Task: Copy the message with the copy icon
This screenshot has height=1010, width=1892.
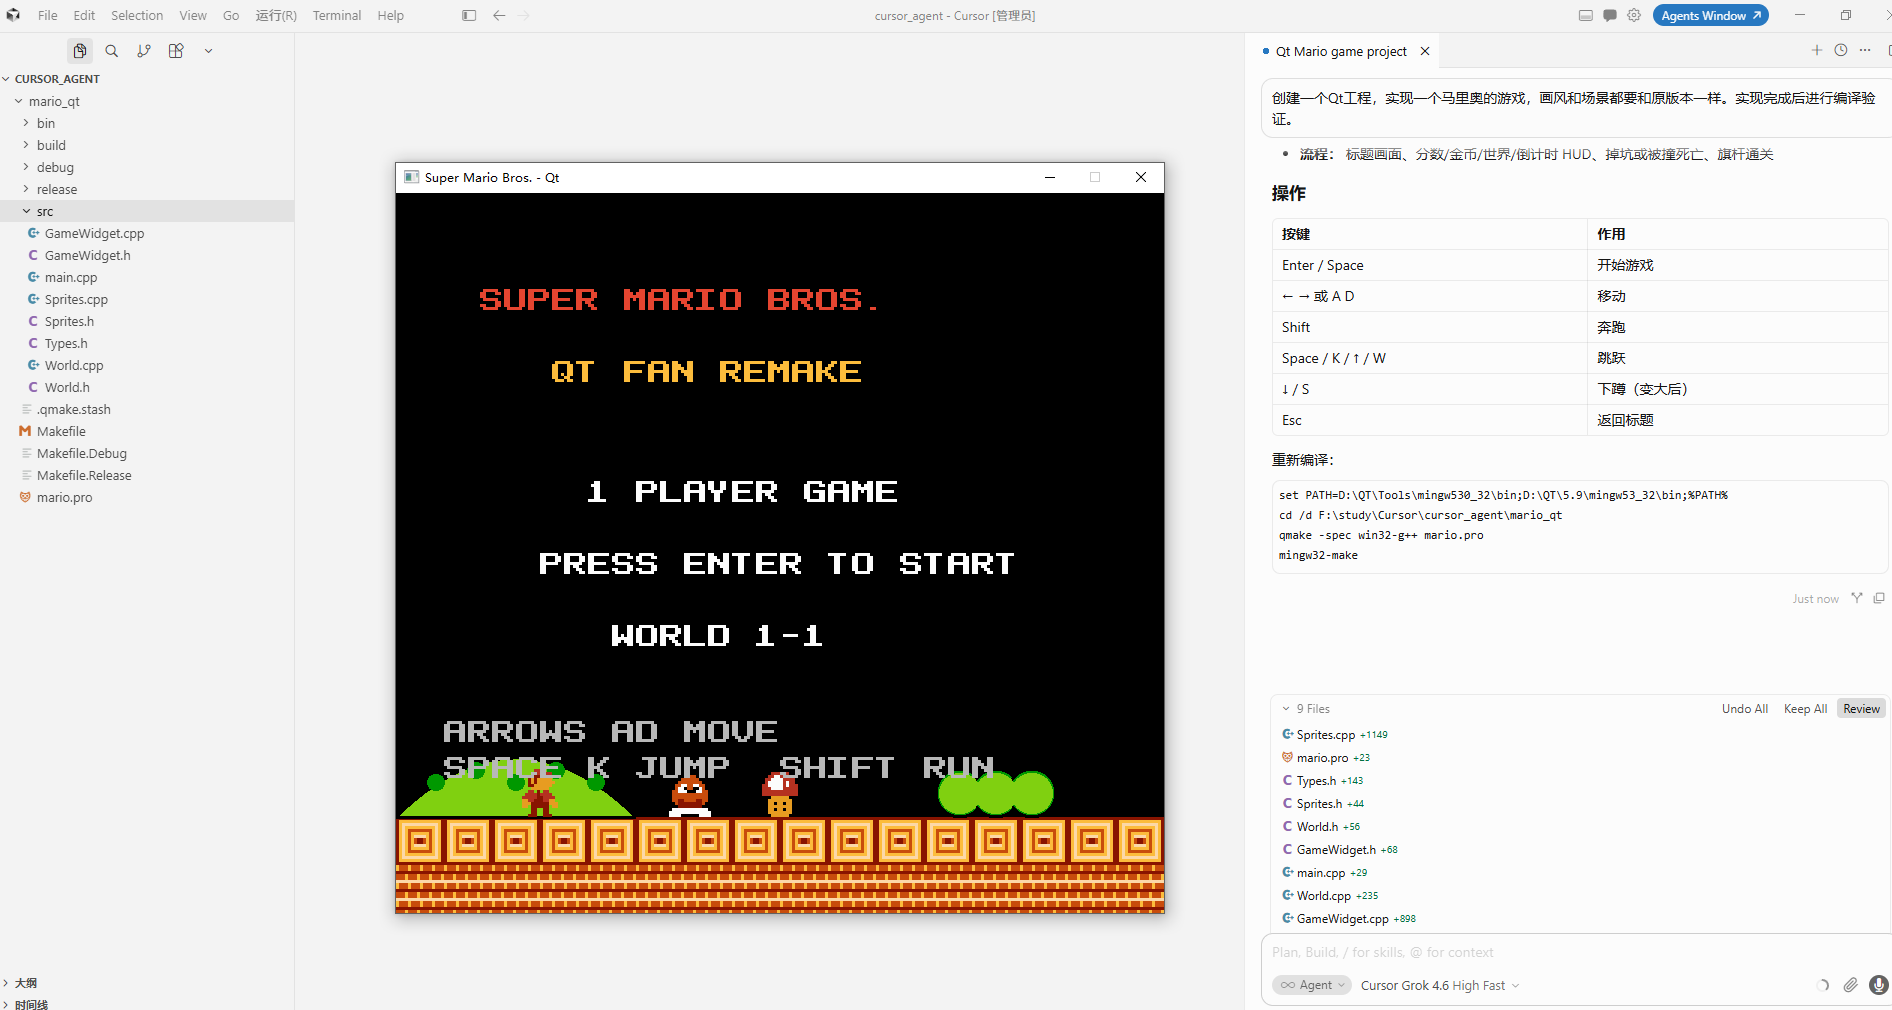Action: pyautogui.click(x=1879, y=598)
